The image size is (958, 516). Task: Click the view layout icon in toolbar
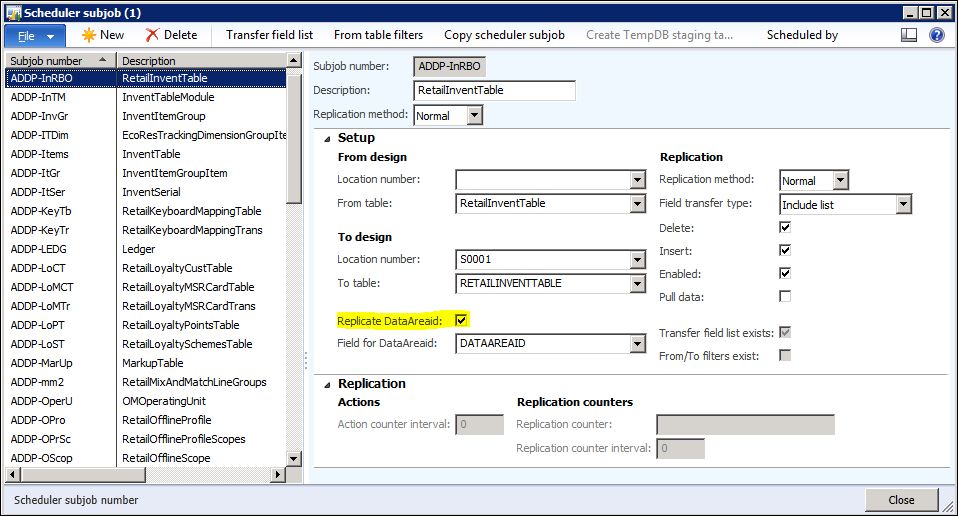point(909,35)
